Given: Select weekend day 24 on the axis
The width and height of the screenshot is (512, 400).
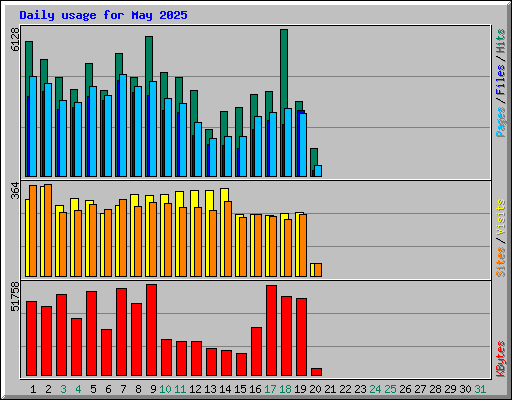Looking at the screenshot, I should 375,389.
